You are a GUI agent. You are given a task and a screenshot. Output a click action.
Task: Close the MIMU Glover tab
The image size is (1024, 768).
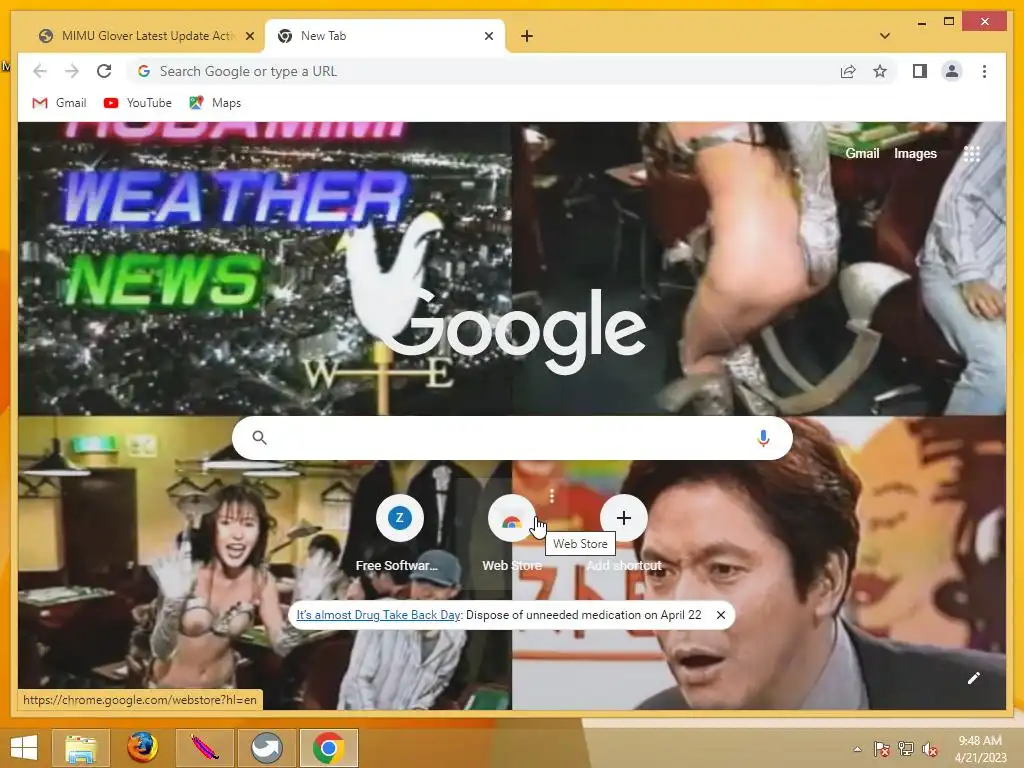point(249,36)
